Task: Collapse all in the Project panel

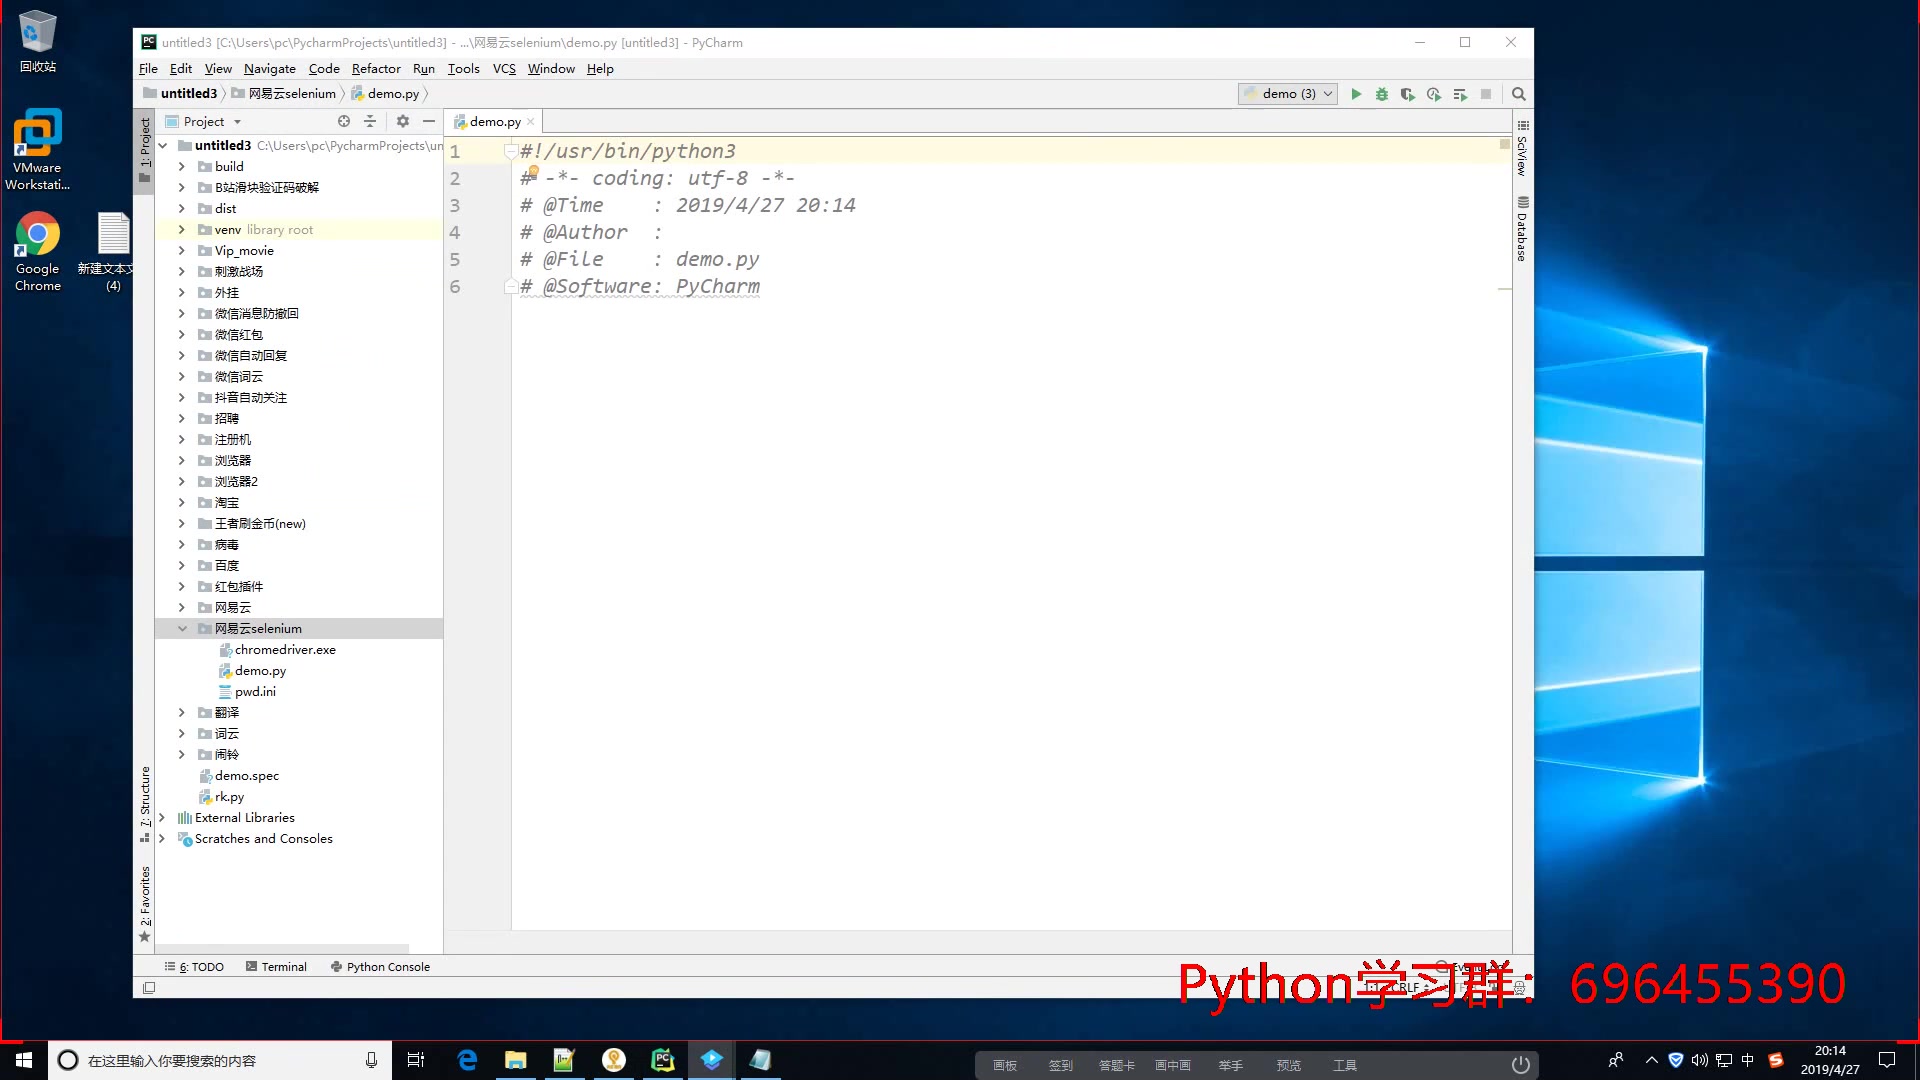Action: pos(370,121)
